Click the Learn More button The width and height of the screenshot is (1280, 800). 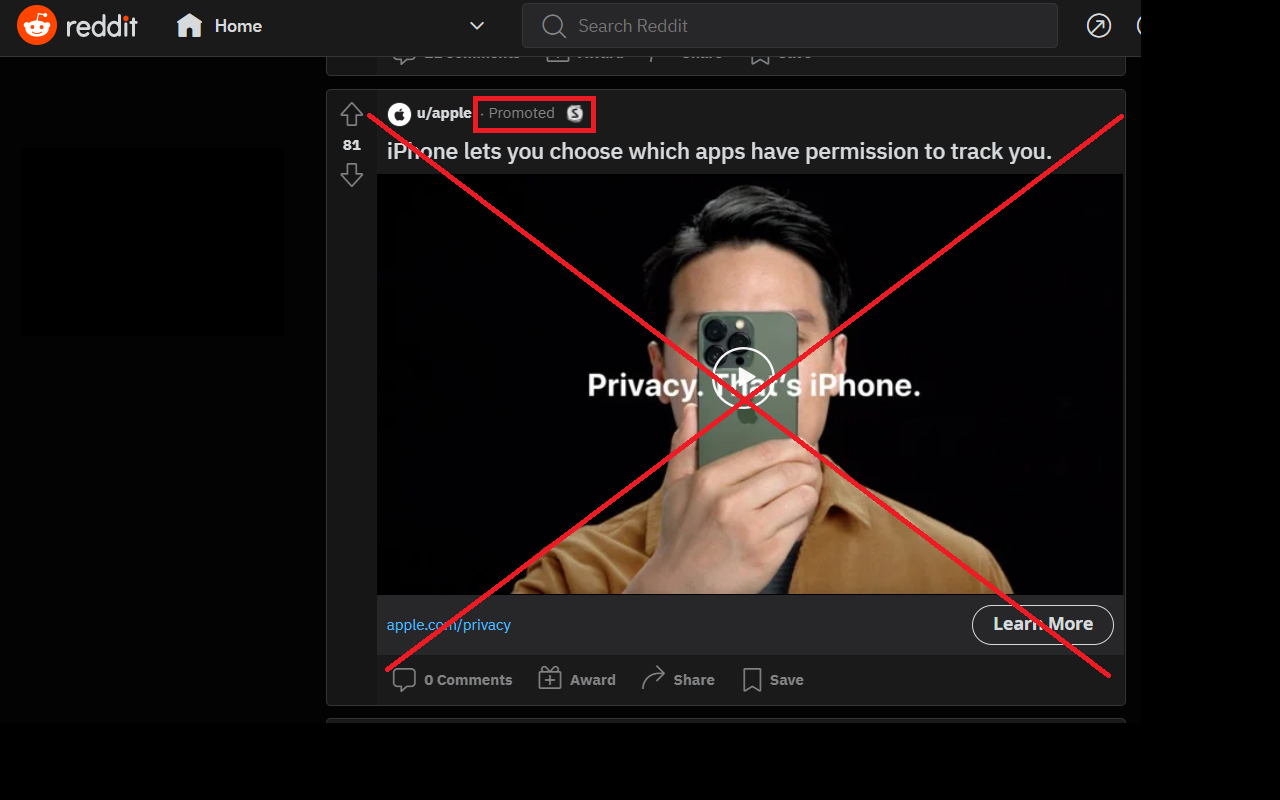pos(1043,625)
